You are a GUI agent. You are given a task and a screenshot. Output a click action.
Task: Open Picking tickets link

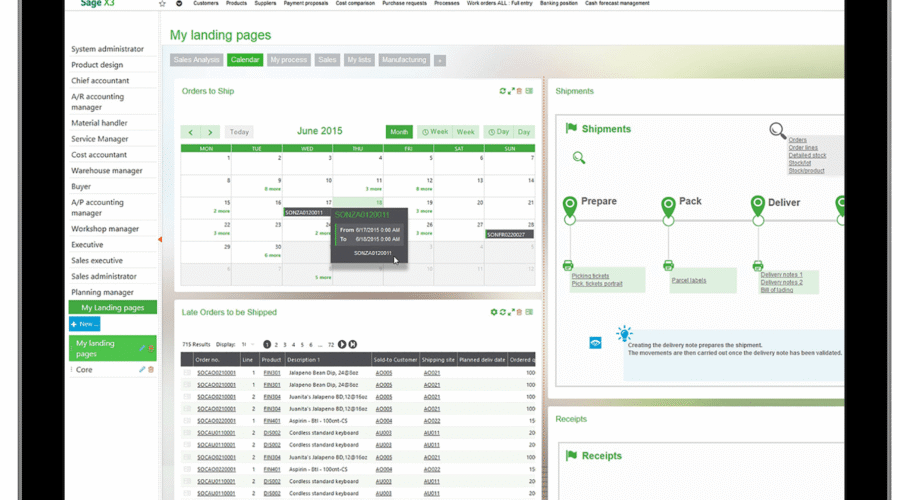point(590,276)
